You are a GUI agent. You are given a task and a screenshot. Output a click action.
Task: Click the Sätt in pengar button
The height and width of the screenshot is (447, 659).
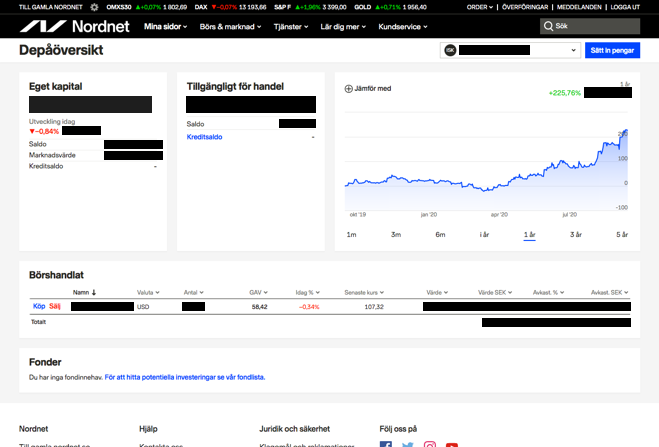pyautogui.click(x=612, y=49)
